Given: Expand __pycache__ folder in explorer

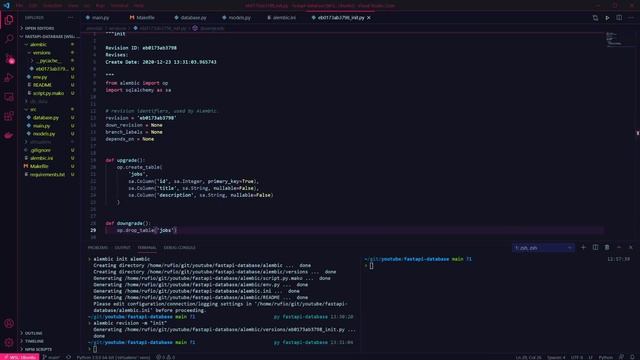Looking at the screenshot, I should pyautogui.click(x=49, y=61).
